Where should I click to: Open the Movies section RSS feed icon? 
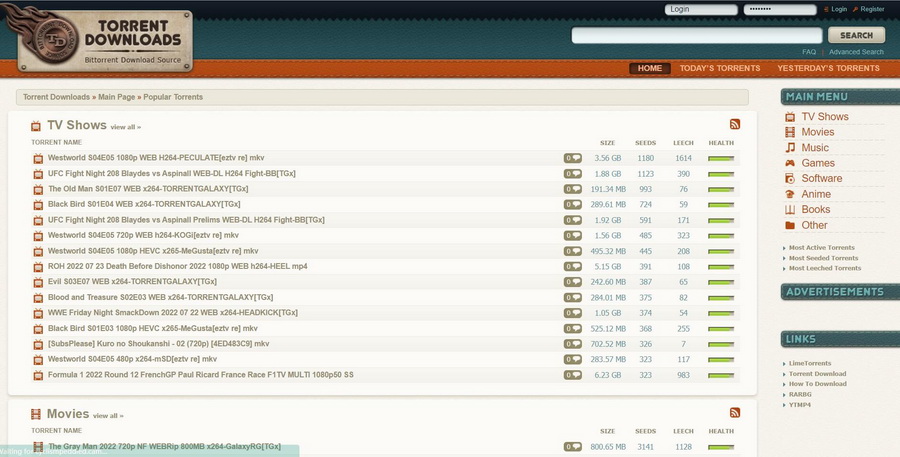pos(735,412)
